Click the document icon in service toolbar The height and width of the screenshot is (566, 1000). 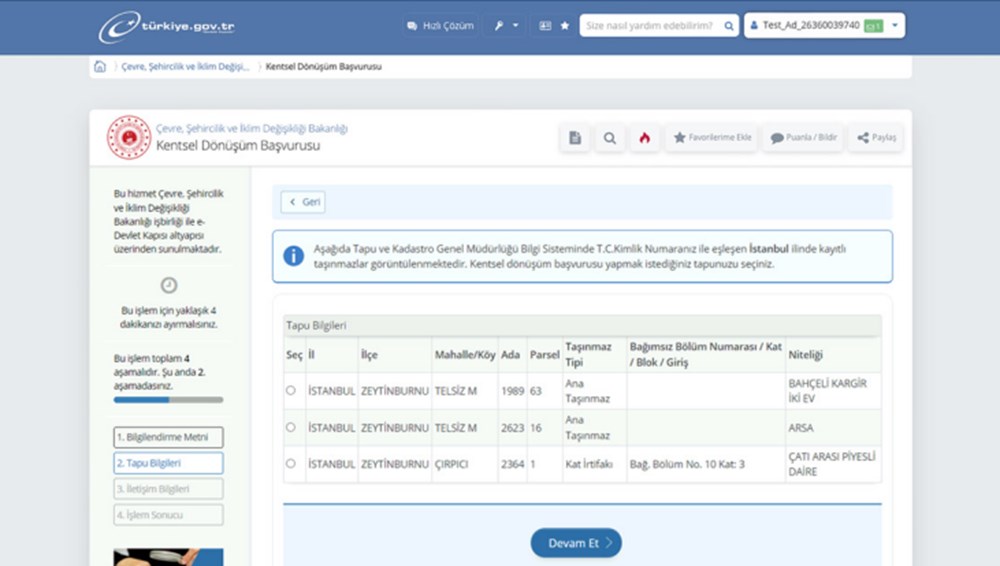click(x=574, y=138)
